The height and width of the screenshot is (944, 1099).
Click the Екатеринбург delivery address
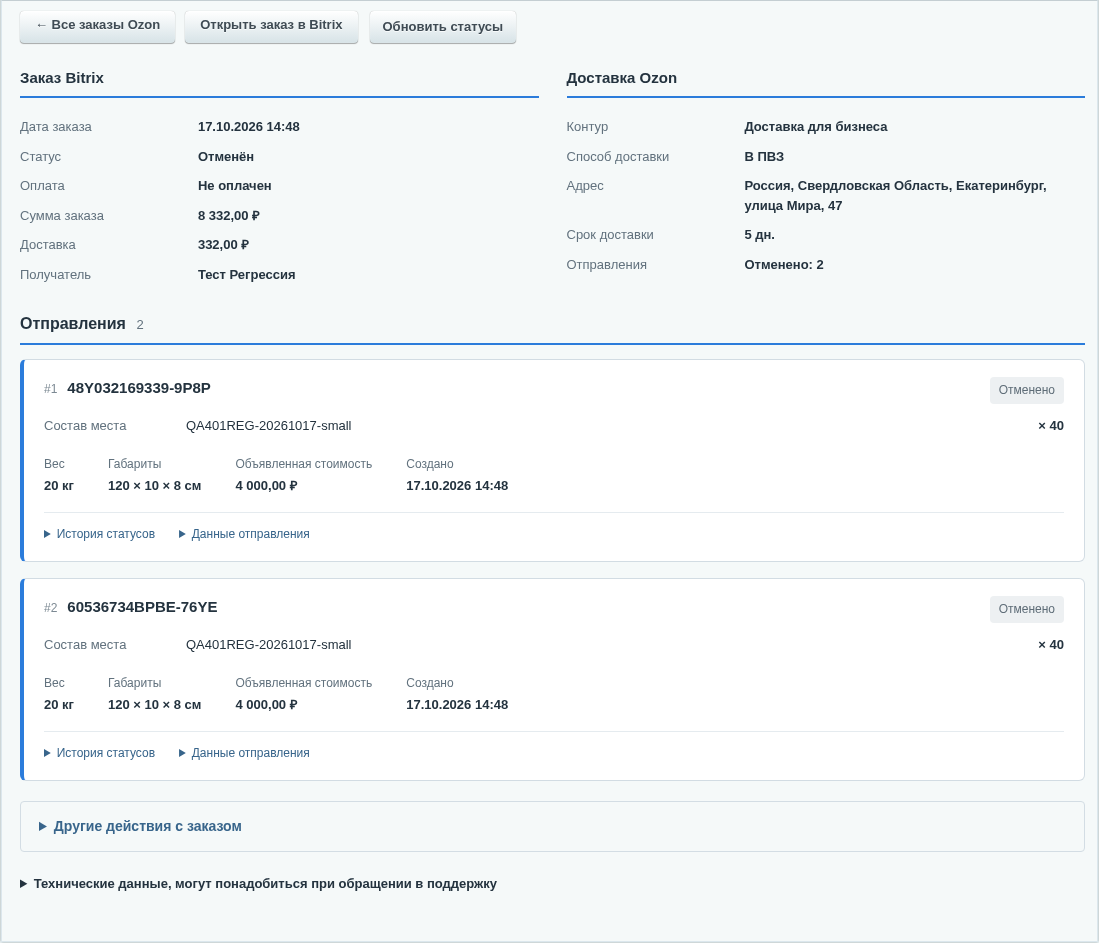pyautogui.click(x=895, y=196)
